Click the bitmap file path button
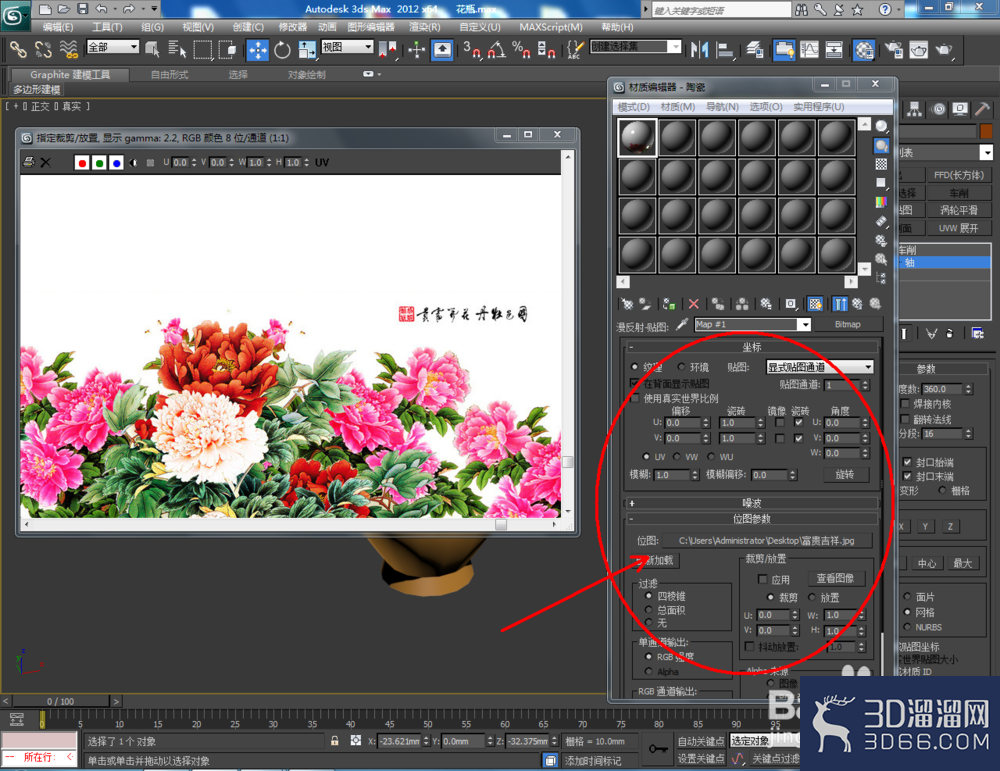The image size is (1000, 771). (766, 541)
